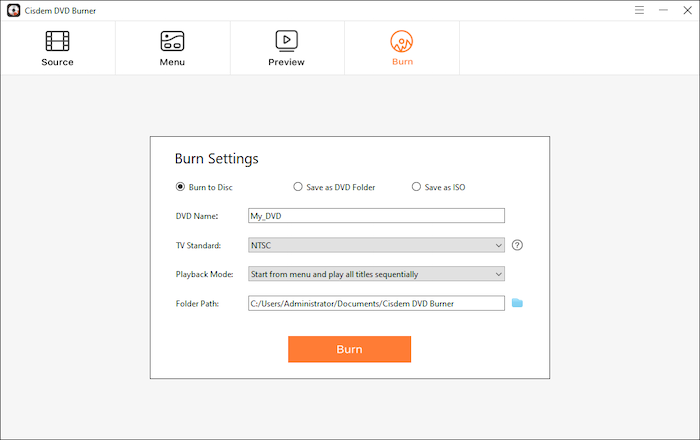Select the Burn to Disc option
Screen dimensions: 700x440
click(x=204, y=187)
